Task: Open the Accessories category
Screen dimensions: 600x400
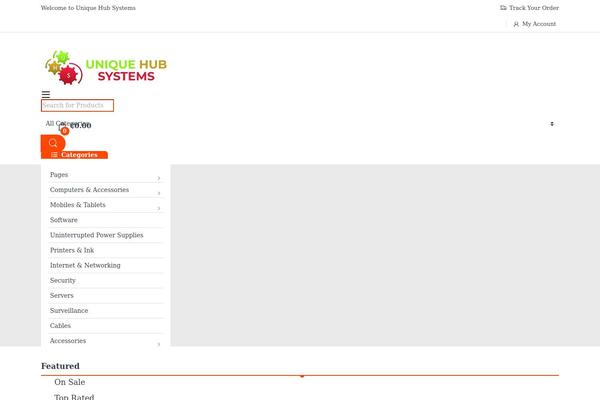Action: (x=68, y=341)
